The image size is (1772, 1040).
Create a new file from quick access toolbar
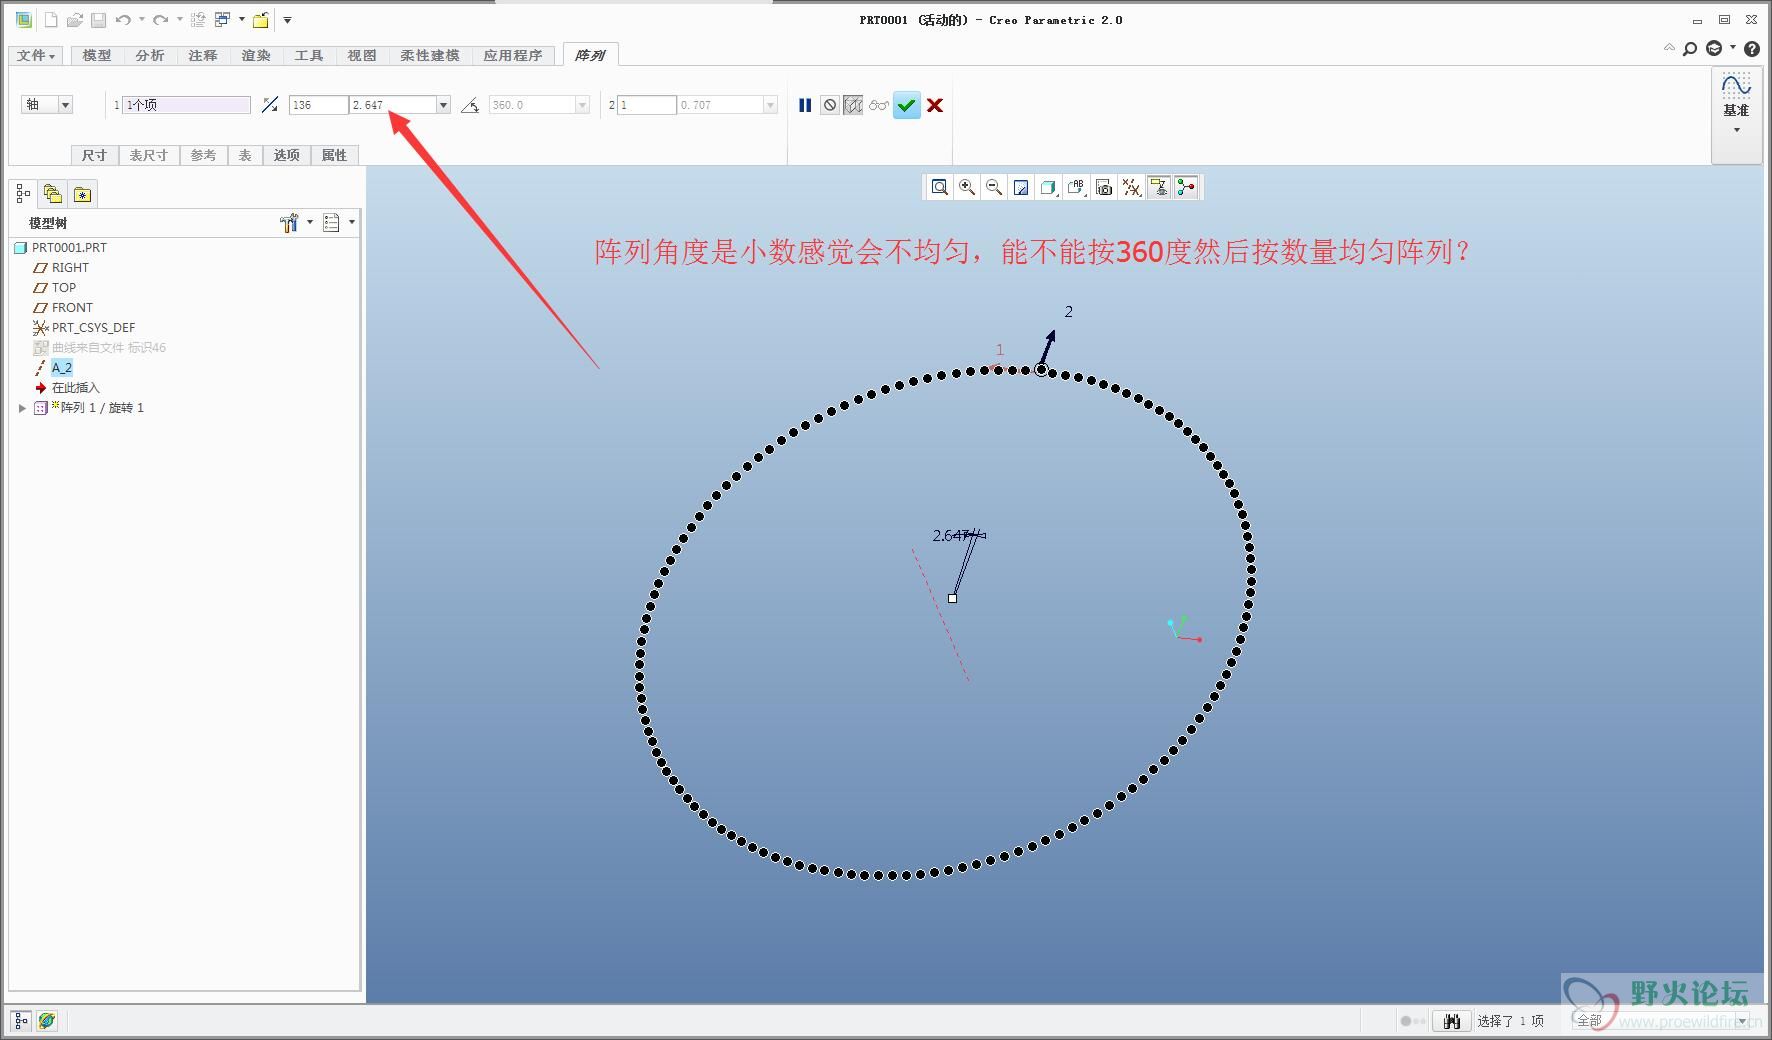[51, 20]
